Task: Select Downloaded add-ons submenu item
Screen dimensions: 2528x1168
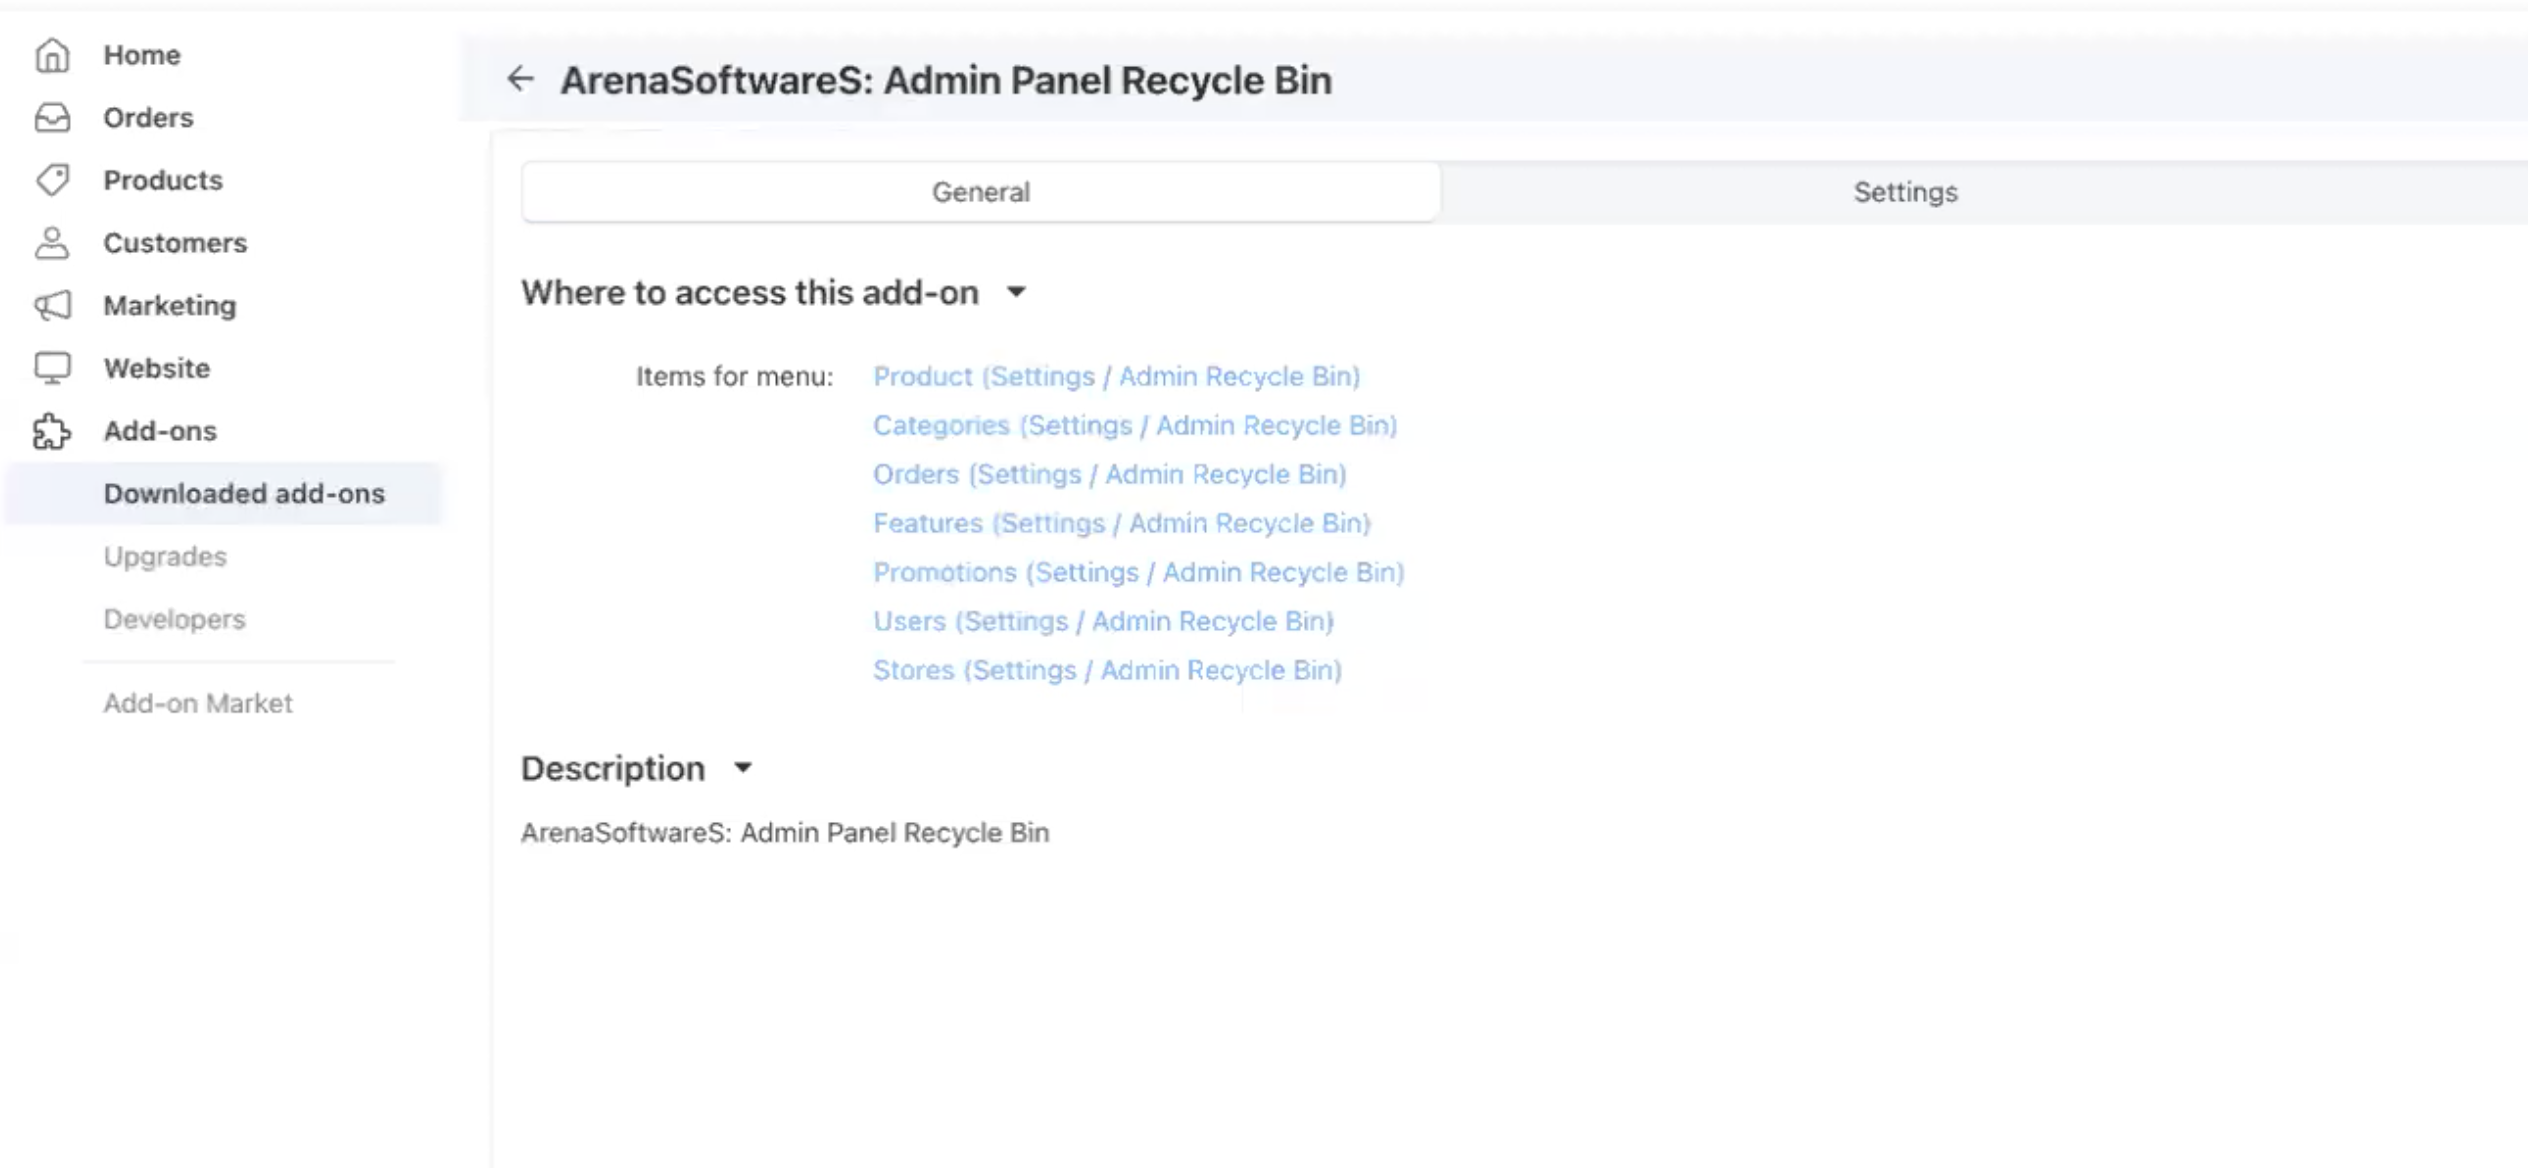Action: click(222, 494)
